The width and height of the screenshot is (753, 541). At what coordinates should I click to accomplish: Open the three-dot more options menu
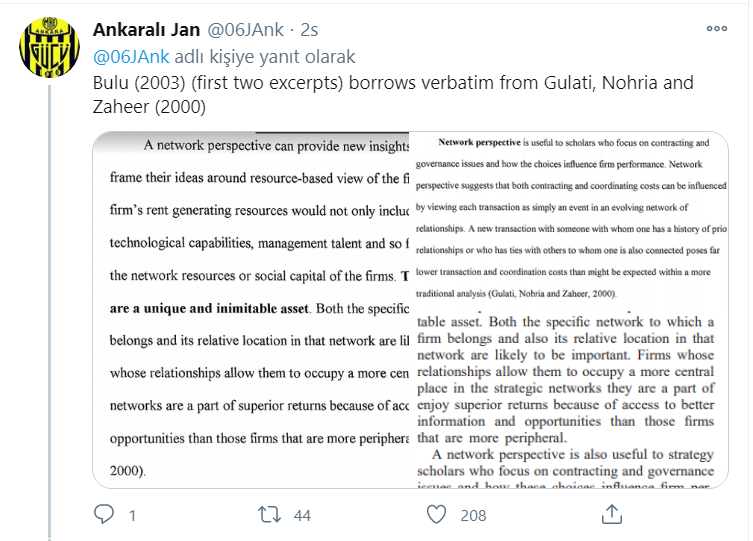[x=717, y=28]
